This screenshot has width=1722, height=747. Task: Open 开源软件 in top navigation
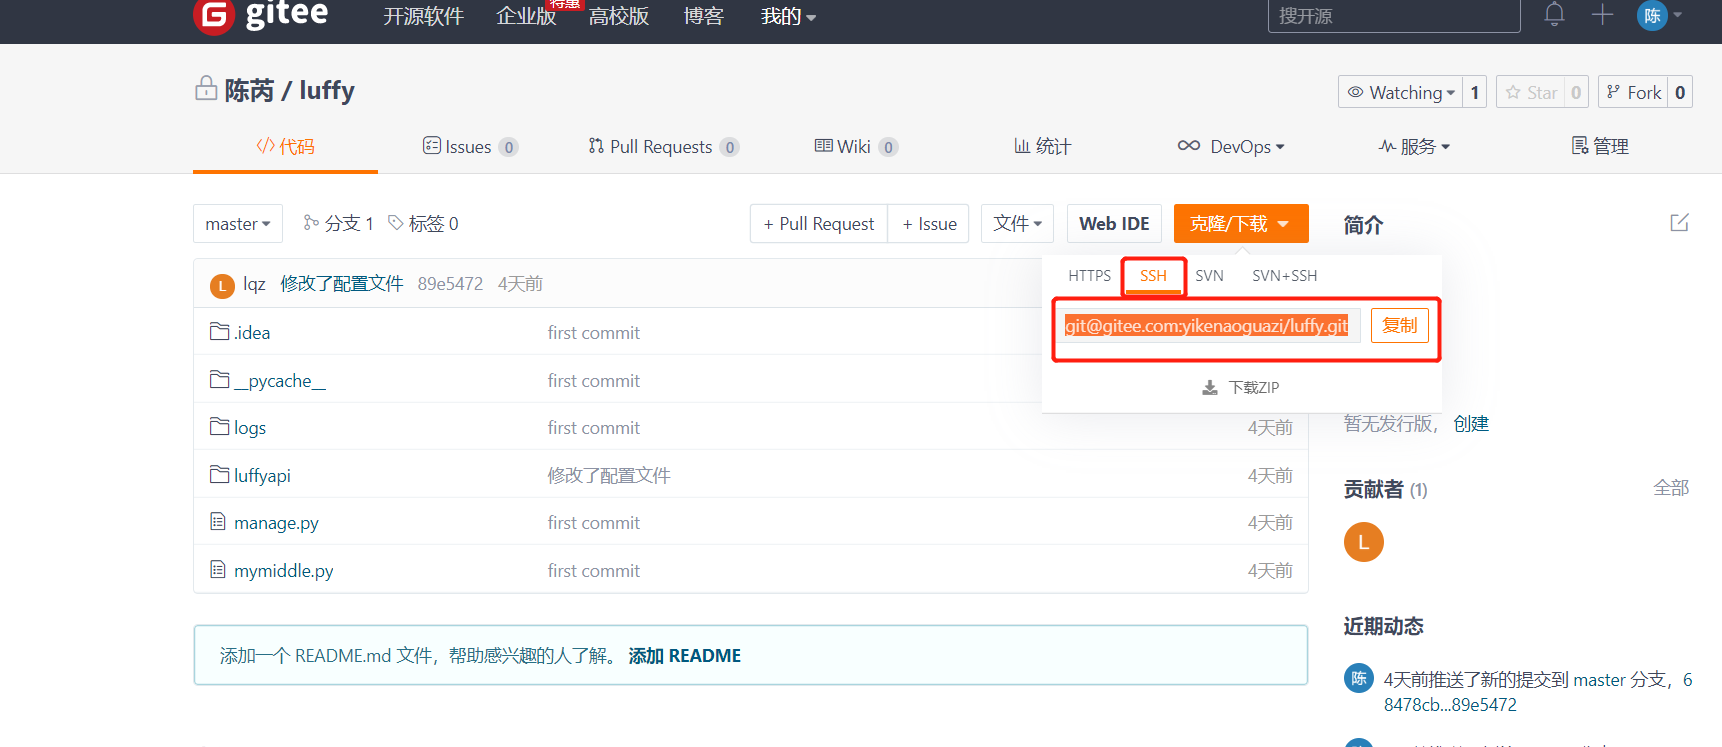click(x=423, y=16)
